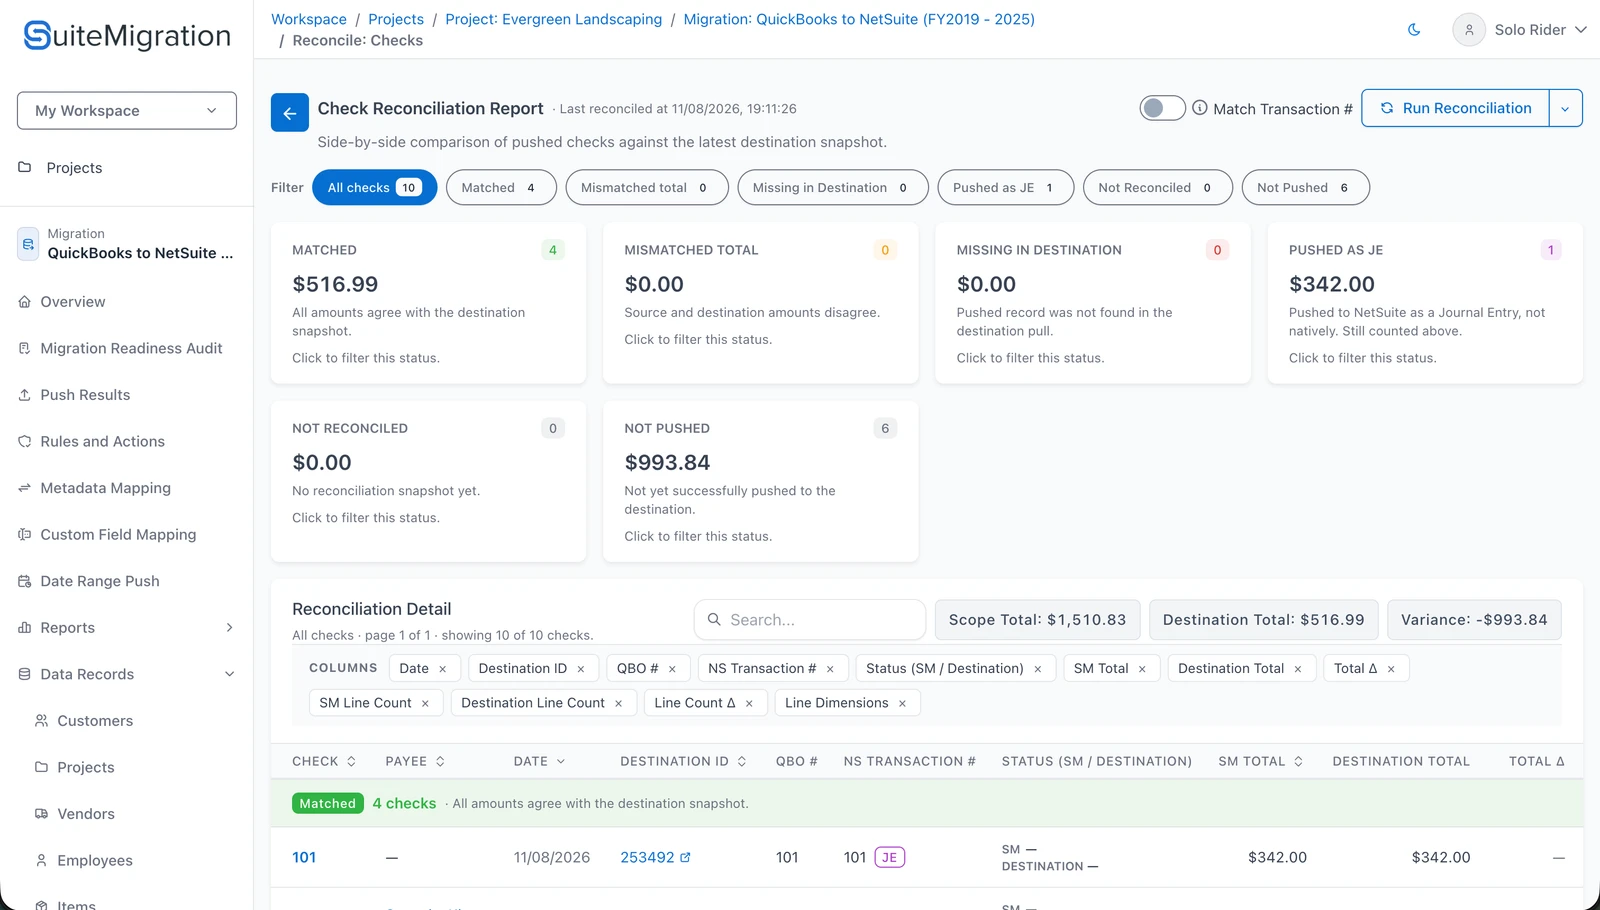
Task: Filter by Matched checks pill
Action: [501, 187]
